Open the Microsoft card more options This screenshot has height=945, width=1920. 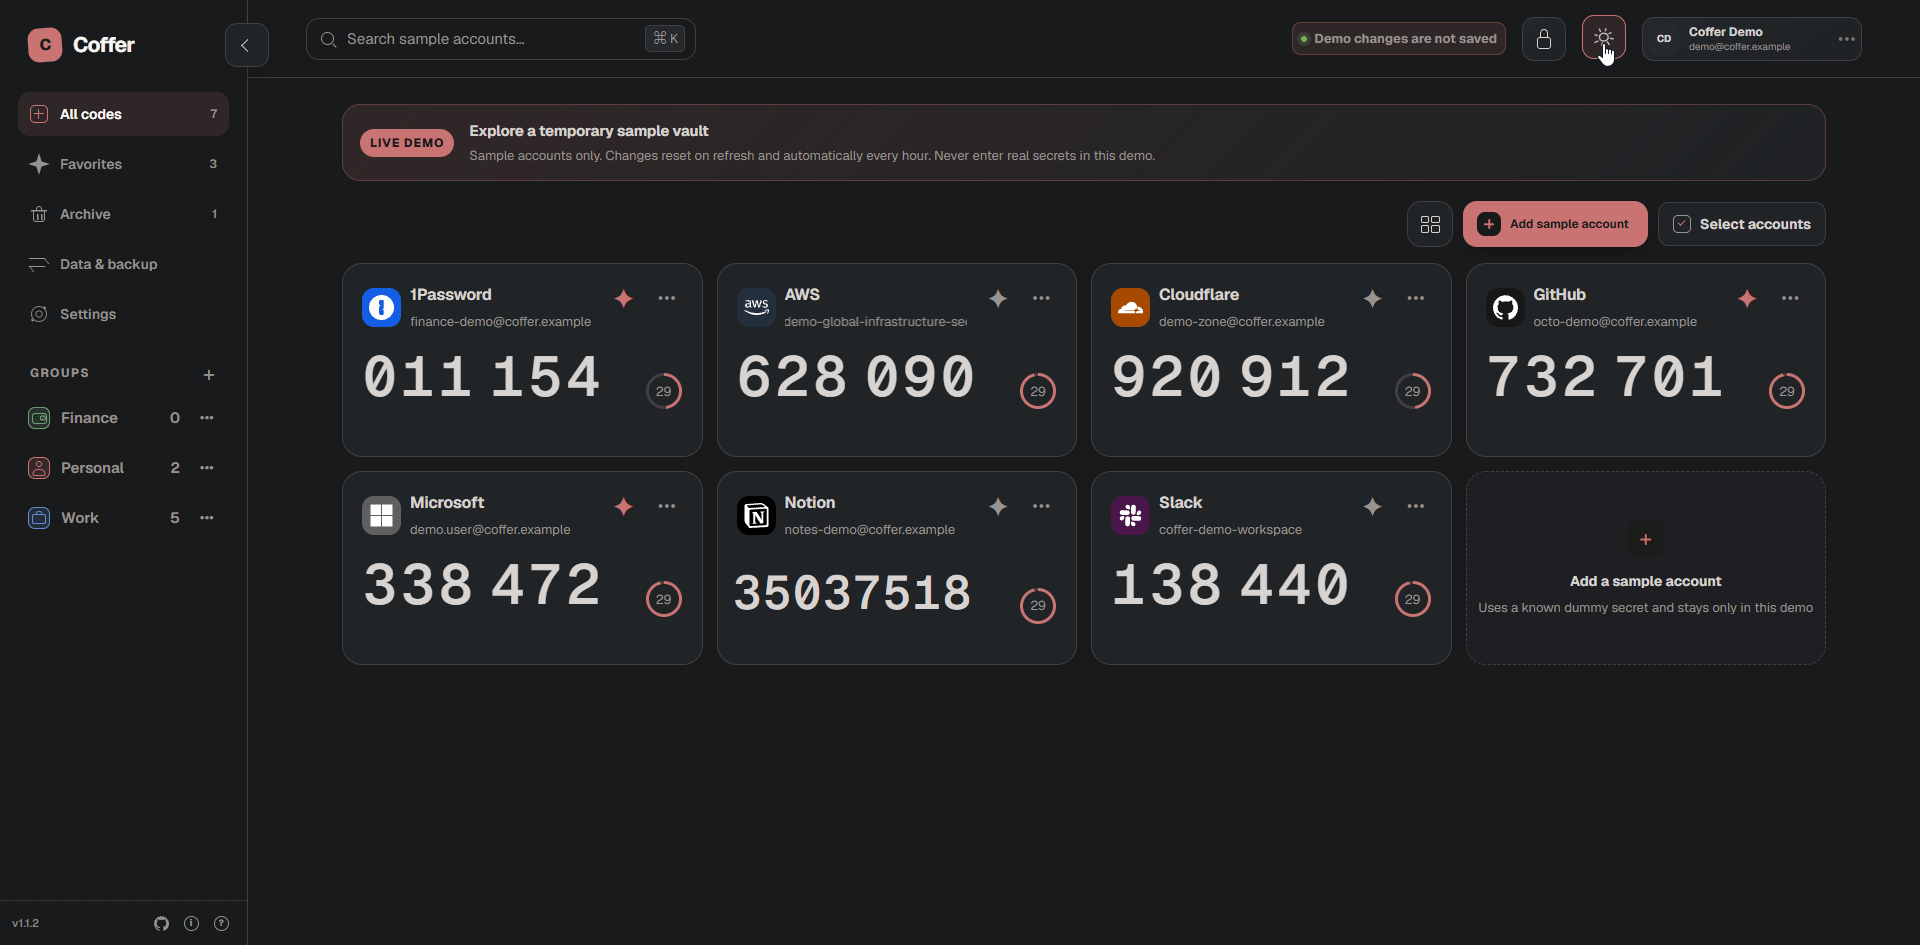click(667, 506)
